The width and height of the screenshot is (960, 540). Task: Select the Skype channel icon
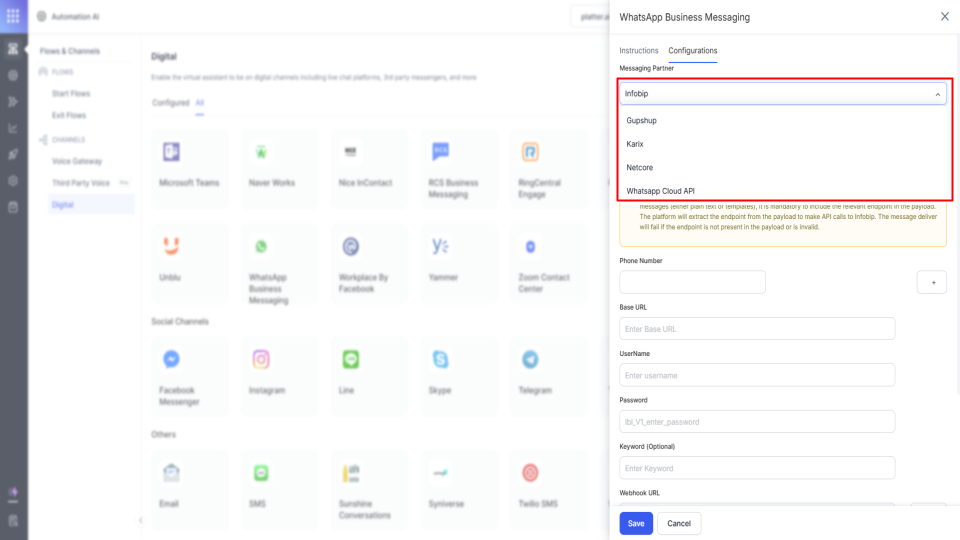[x=440, y=359]
